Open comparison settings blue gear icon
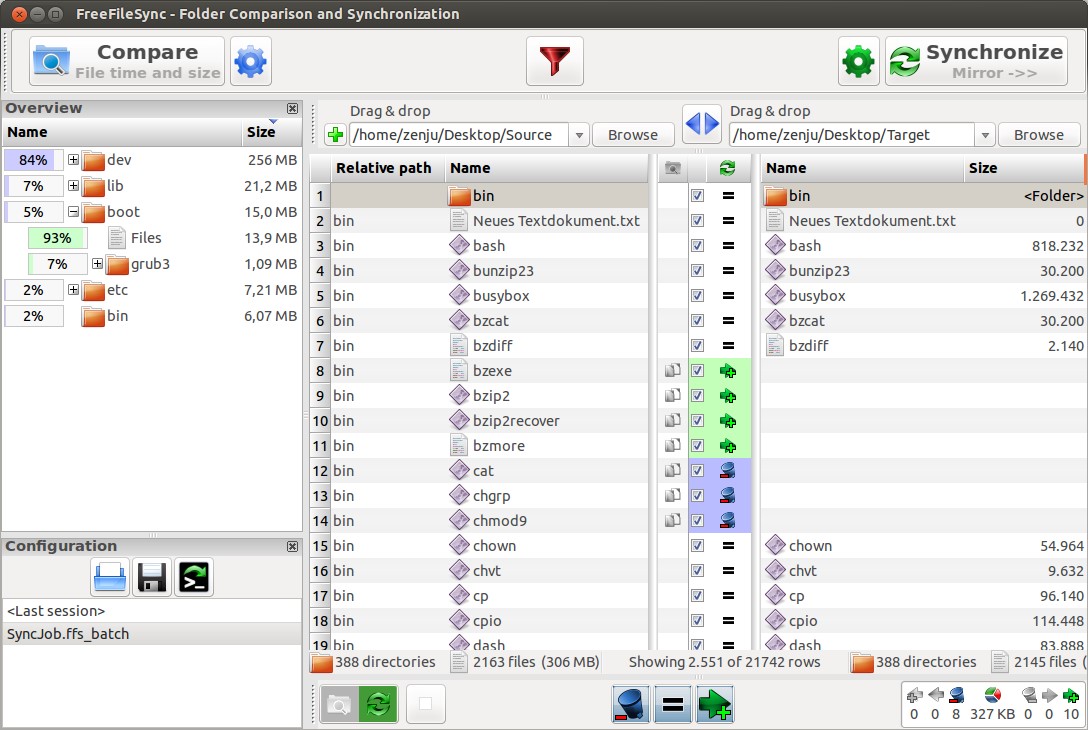The height and width of the screenshot is (730, 1088). click(250, 62)
